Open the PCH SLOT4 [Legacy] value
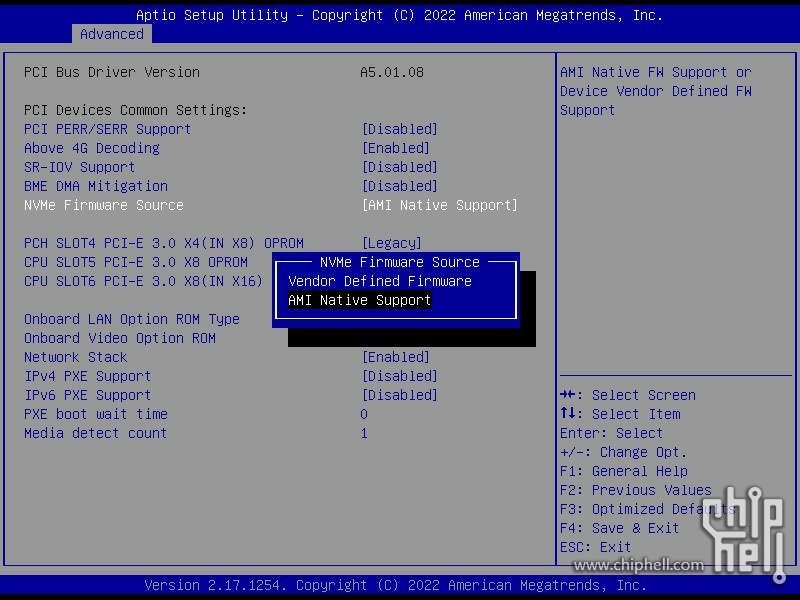Image resolution: width=800 pixels, height=600 pixels. coord(392,243)
